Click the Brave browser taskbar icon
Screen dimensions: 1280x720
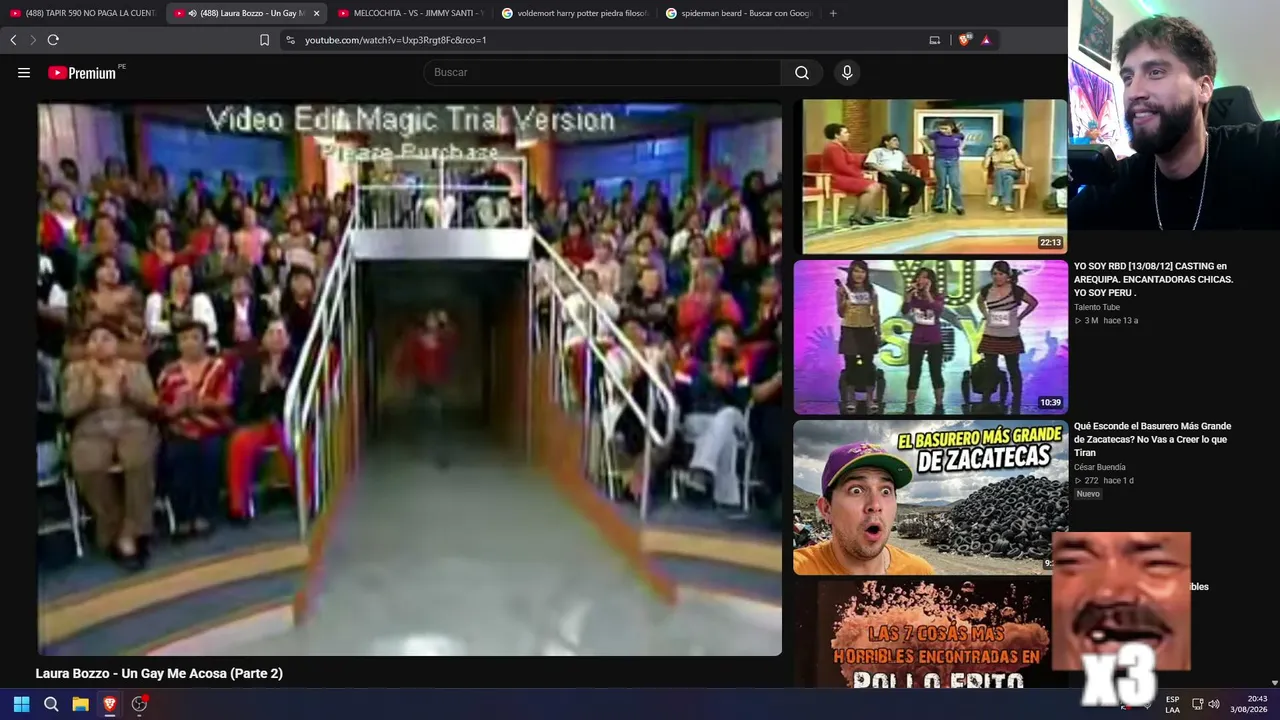click(x=110, y=704)
